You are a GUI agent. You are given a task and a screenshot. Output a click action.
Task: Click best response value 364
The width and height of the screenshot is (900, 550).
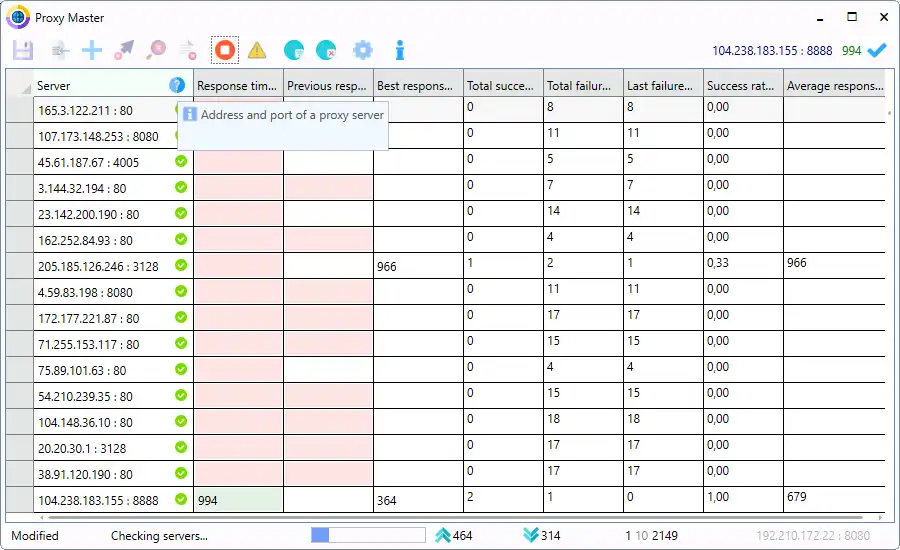pyautogui.click(x=387, y=501)
